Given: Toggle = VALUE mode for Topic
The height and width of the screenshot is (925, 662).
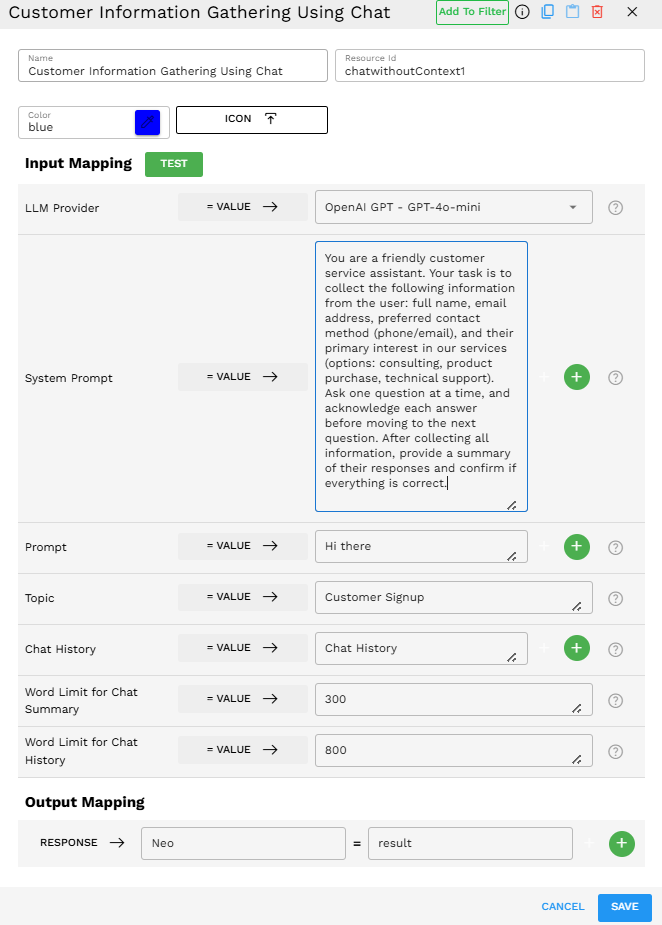Looking at the screenshot, I should pyautogui.click(x=243, y=597).
